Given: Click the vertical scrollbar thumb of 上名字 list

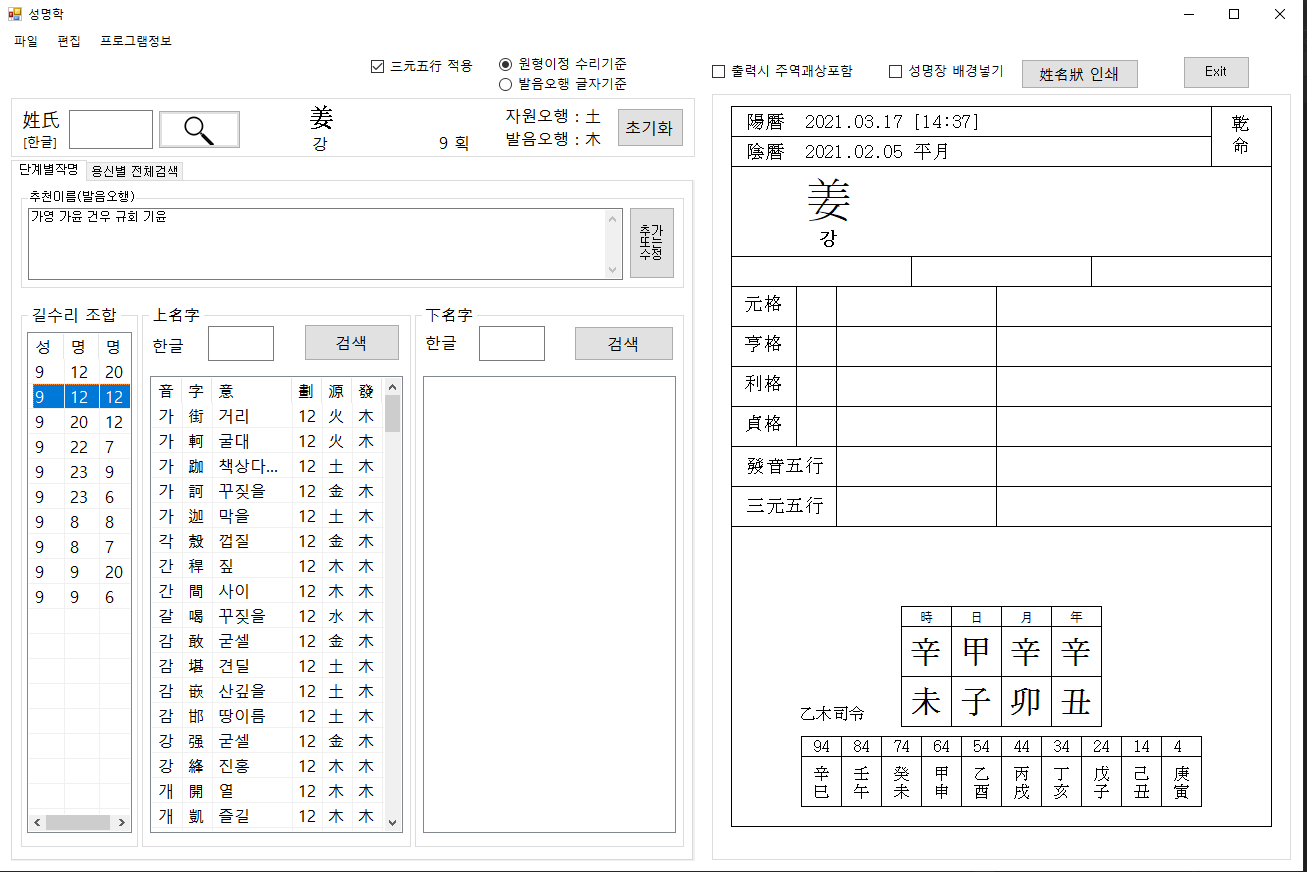Looking at the screenshot, I should coord(393,413).
